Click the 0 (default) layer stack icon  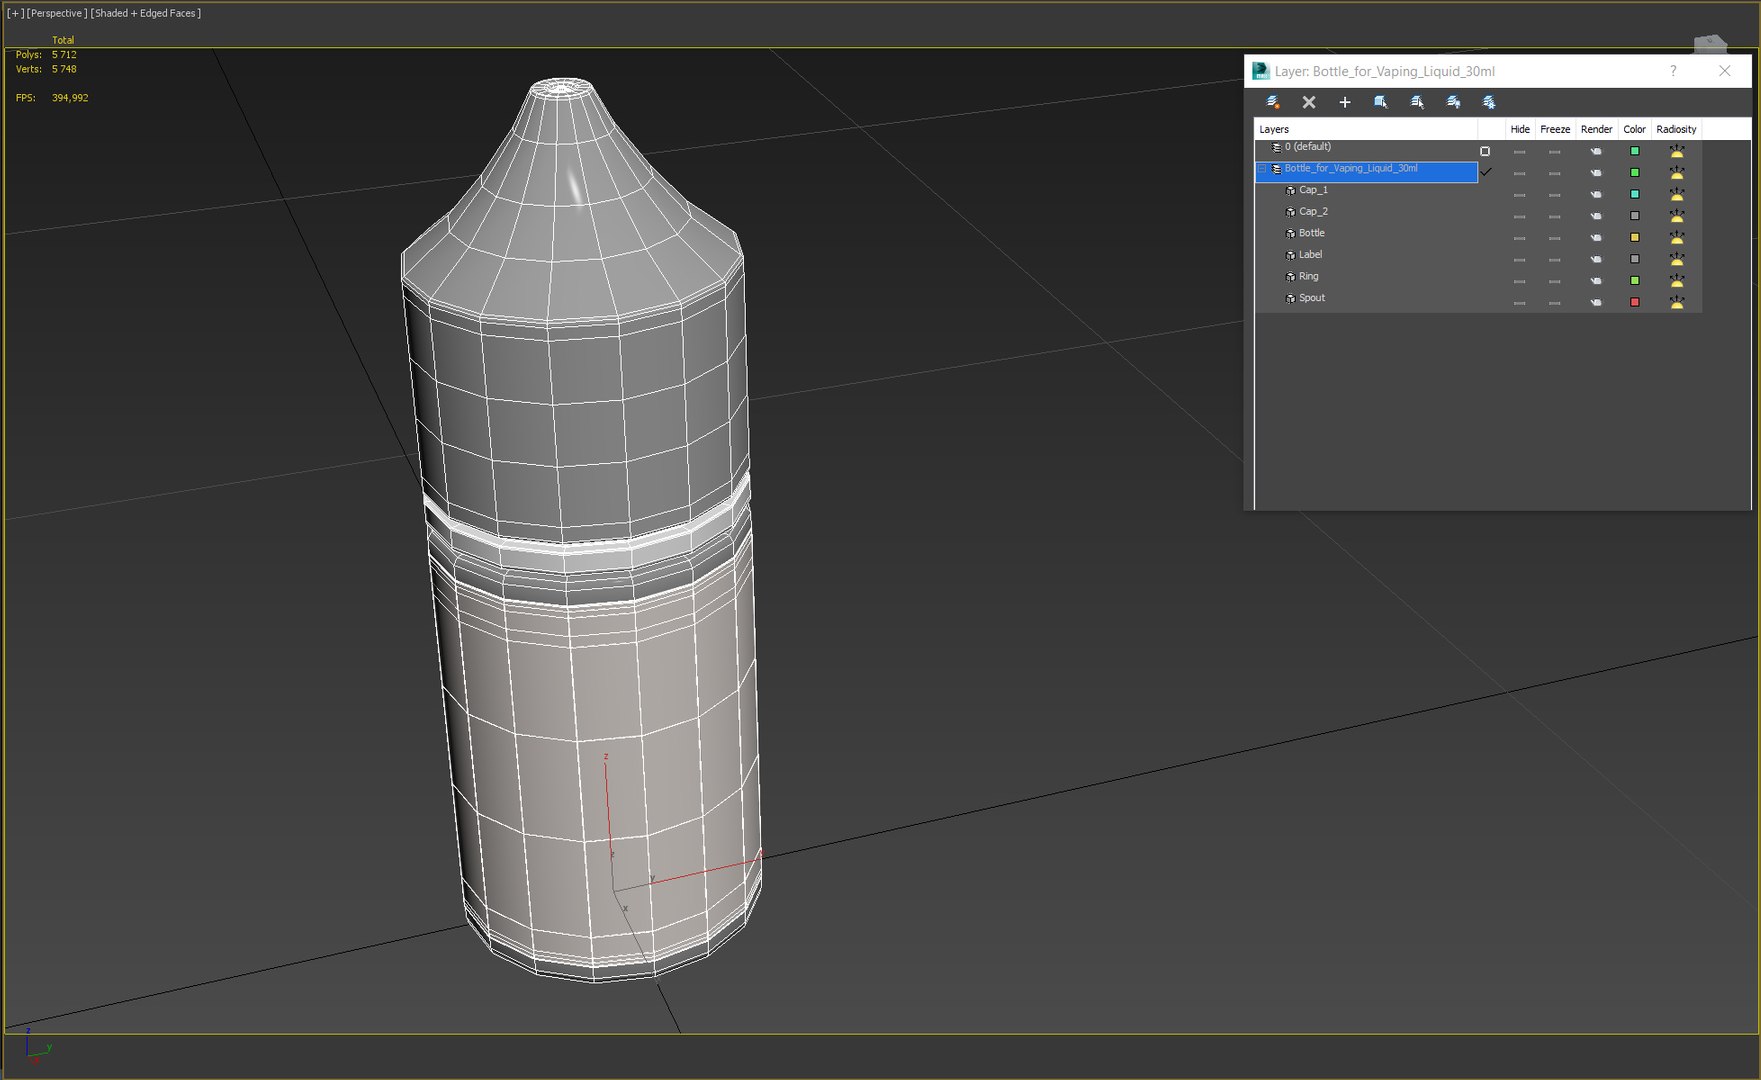1276,147
